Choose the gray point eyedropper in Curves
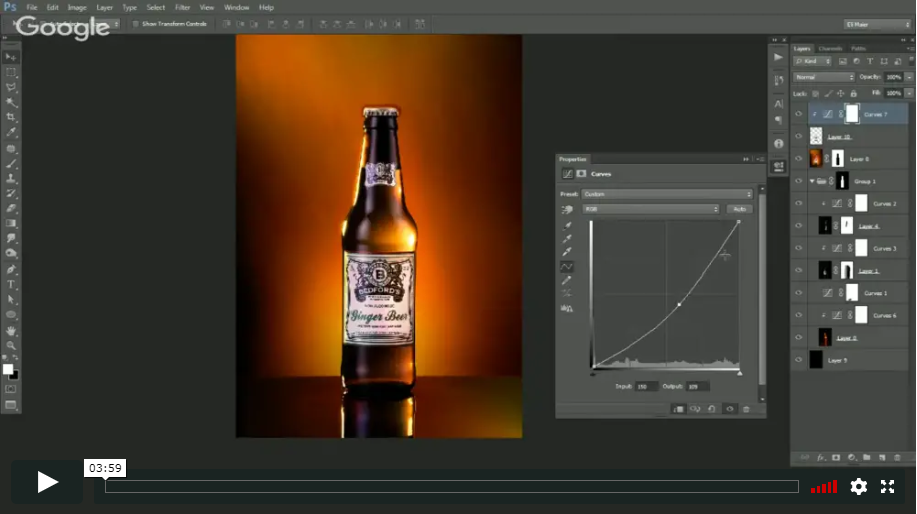Viewport: 917px width, 514px height. pos(567,239)
